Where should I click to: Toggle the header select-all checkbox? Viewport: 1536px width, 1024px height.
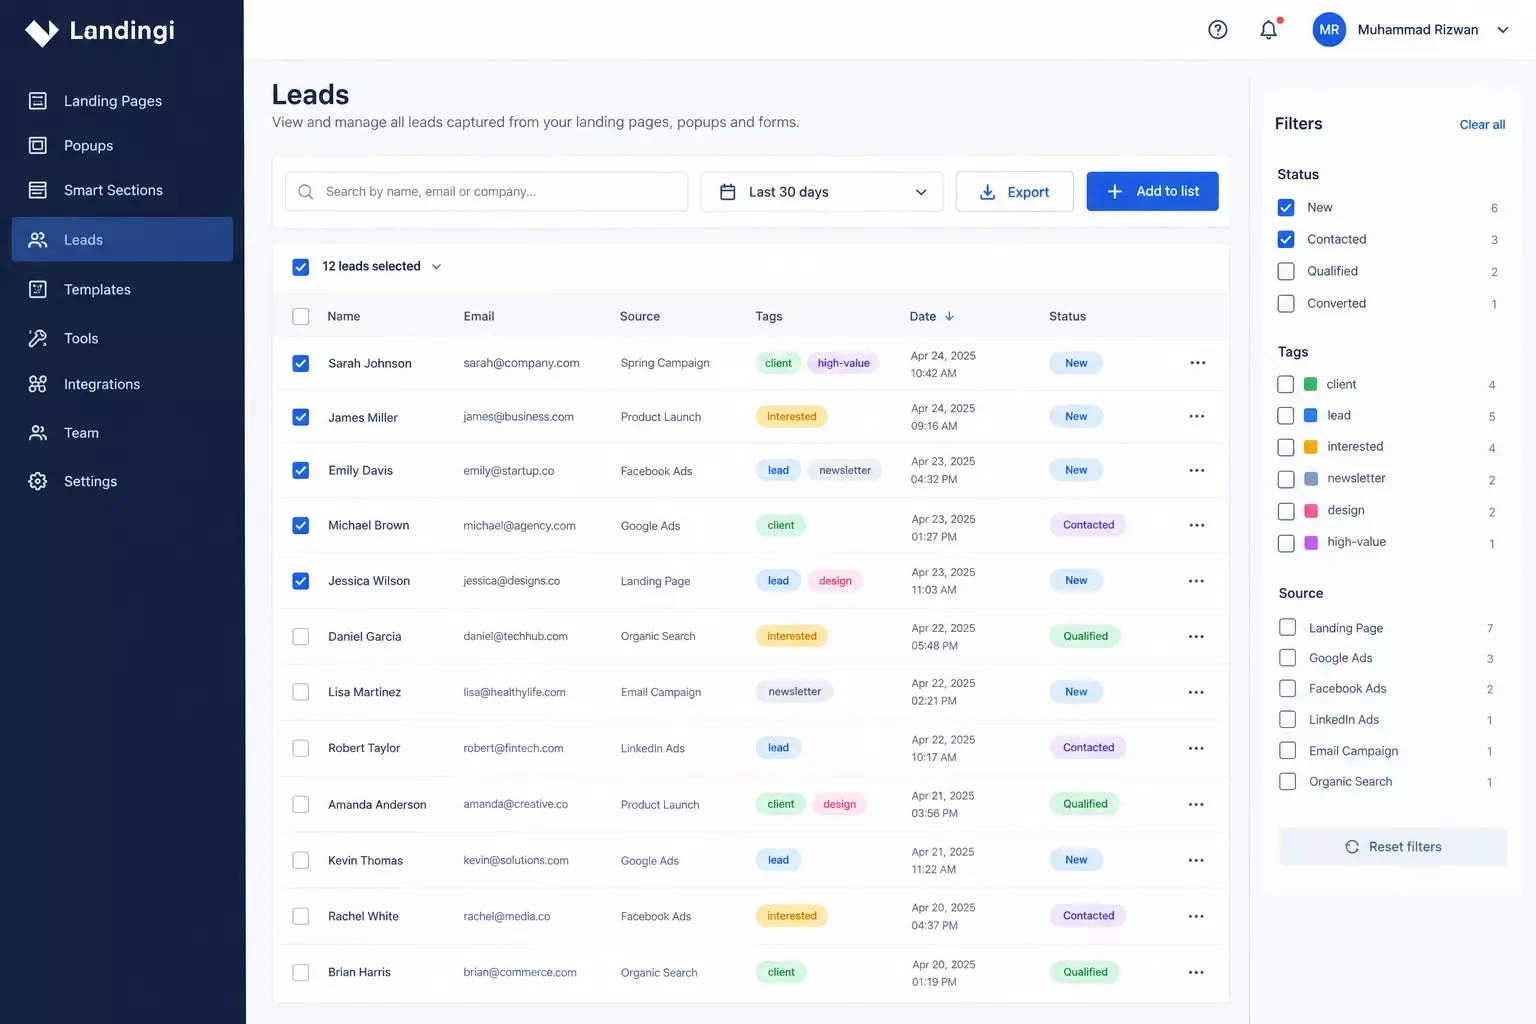point(300,316)
